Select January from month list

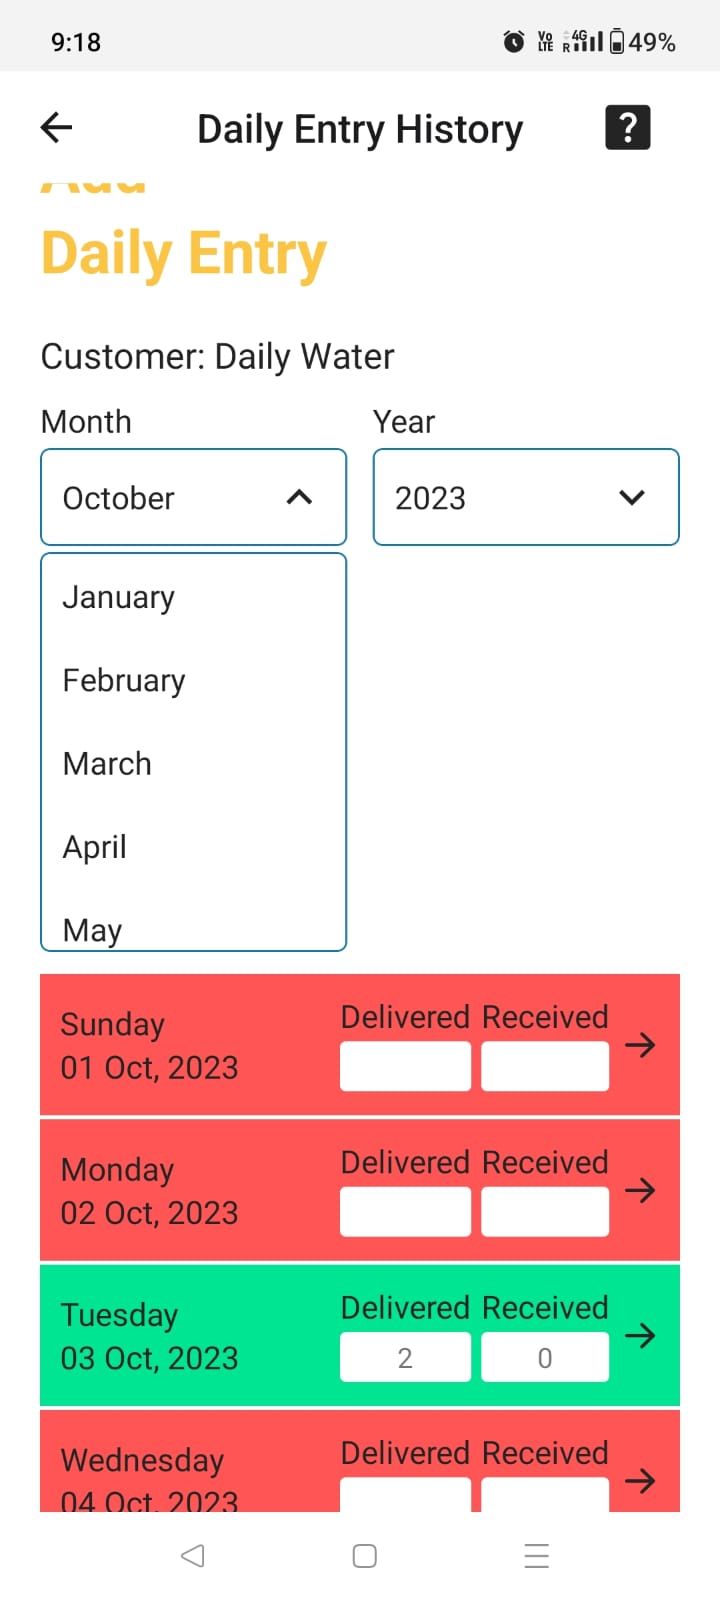(119, 597)
